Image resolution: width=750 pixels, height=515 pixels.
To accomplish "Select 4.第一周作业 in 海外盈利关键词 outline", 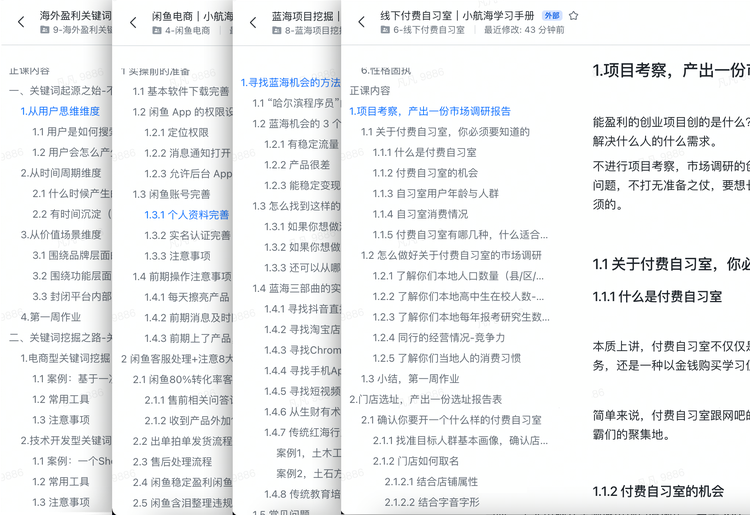I will 50,317.
